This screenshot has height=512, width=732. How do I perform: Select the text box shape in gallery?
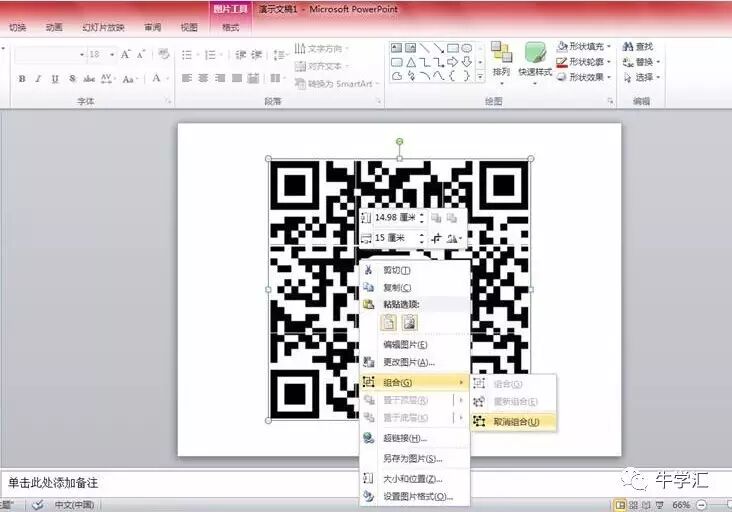tap(396, 48)
